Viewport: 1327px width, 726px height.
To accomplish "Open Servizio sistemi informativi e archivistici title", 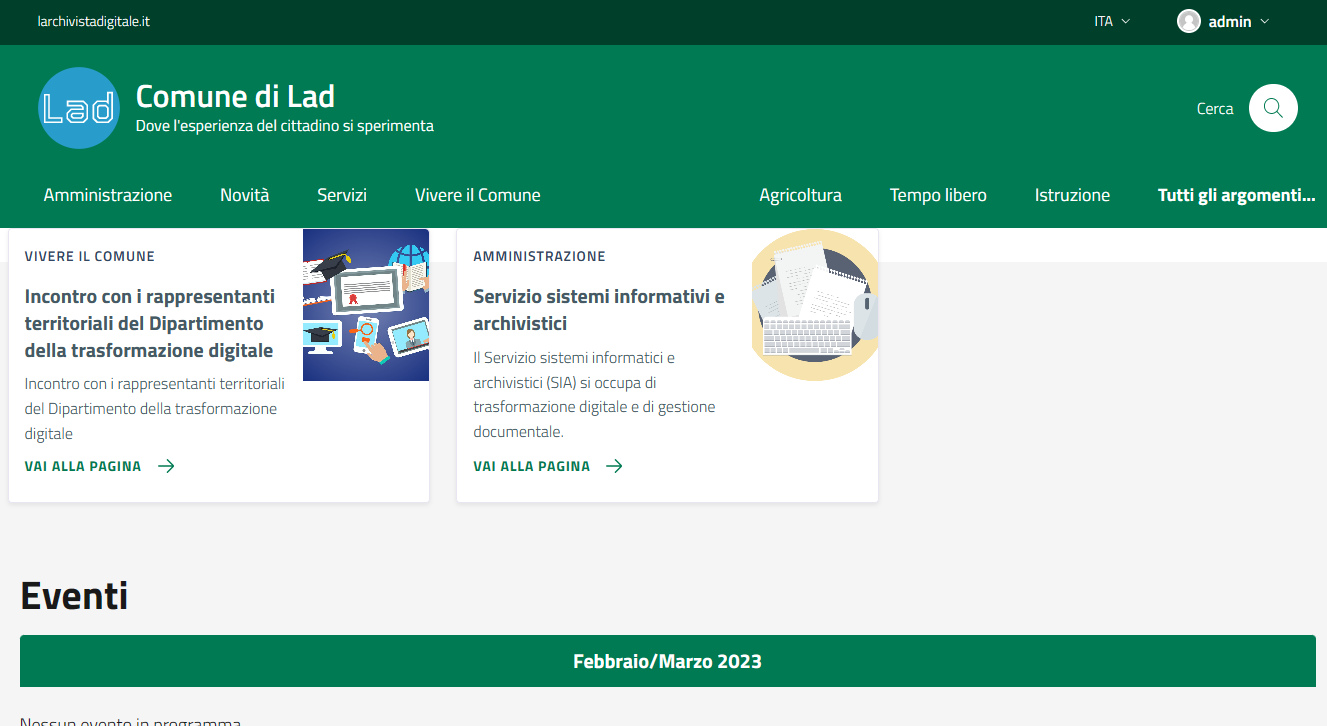I will point(599,310).
